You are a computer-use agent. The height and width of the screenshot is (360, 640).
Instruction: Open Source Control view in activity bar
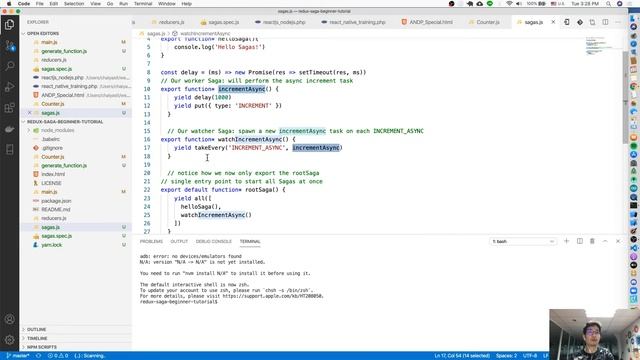point(9,46)
